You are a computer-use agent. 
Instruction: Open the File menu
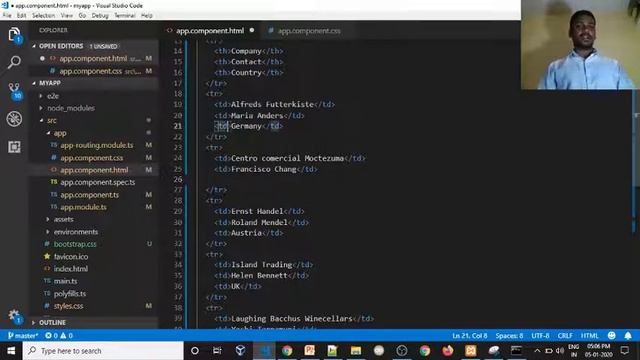(7, 16)
